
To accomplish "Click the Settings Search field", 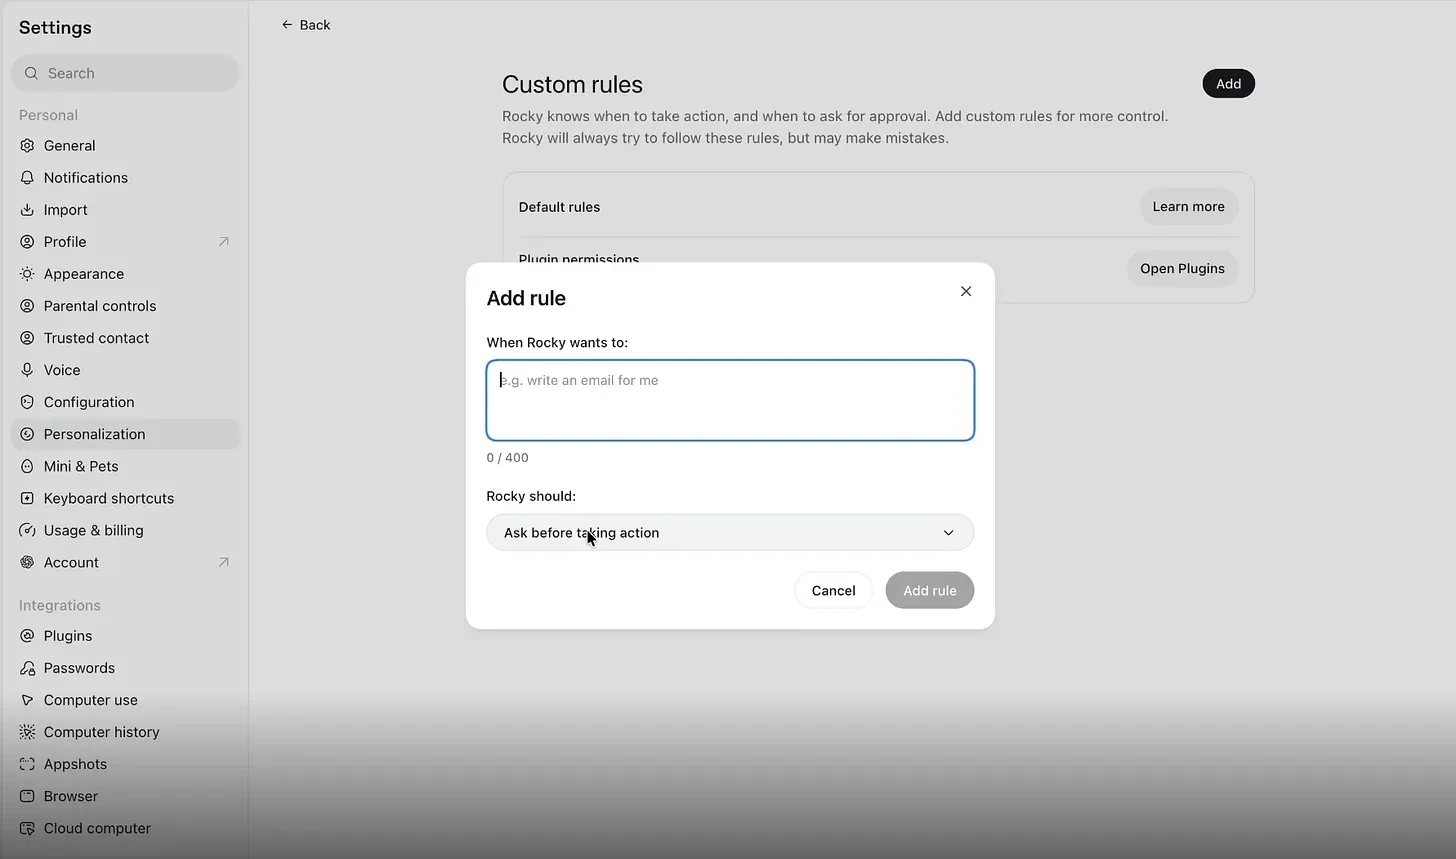I will (x=125, y=73).
